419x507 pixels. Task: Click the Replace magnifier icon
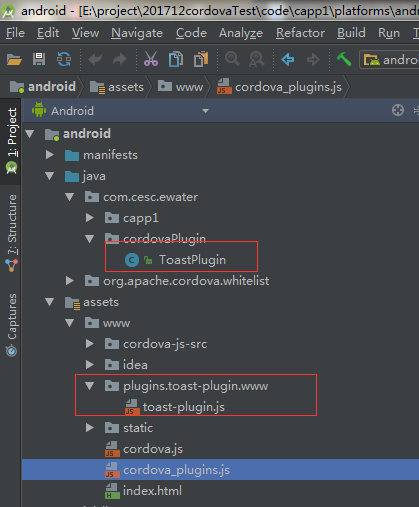pyautogui.click(x=257, y=60)
